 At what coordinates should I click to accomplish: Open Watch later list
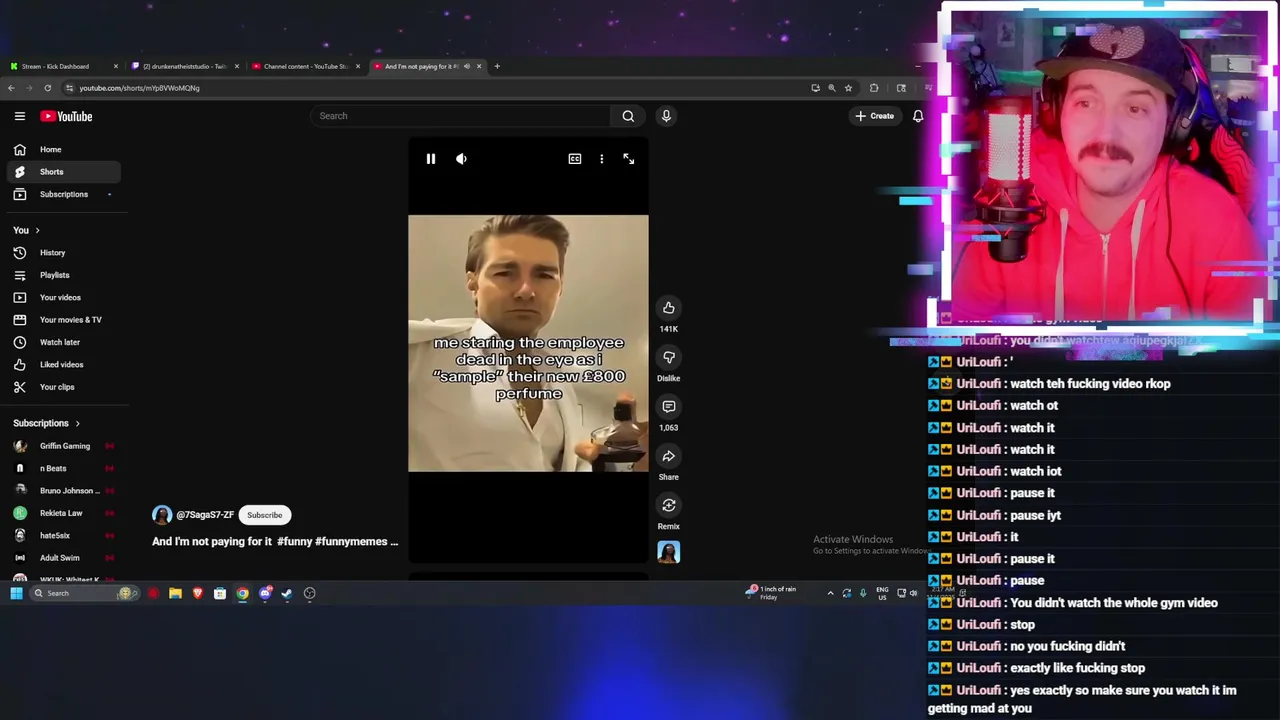coord(64,342)
